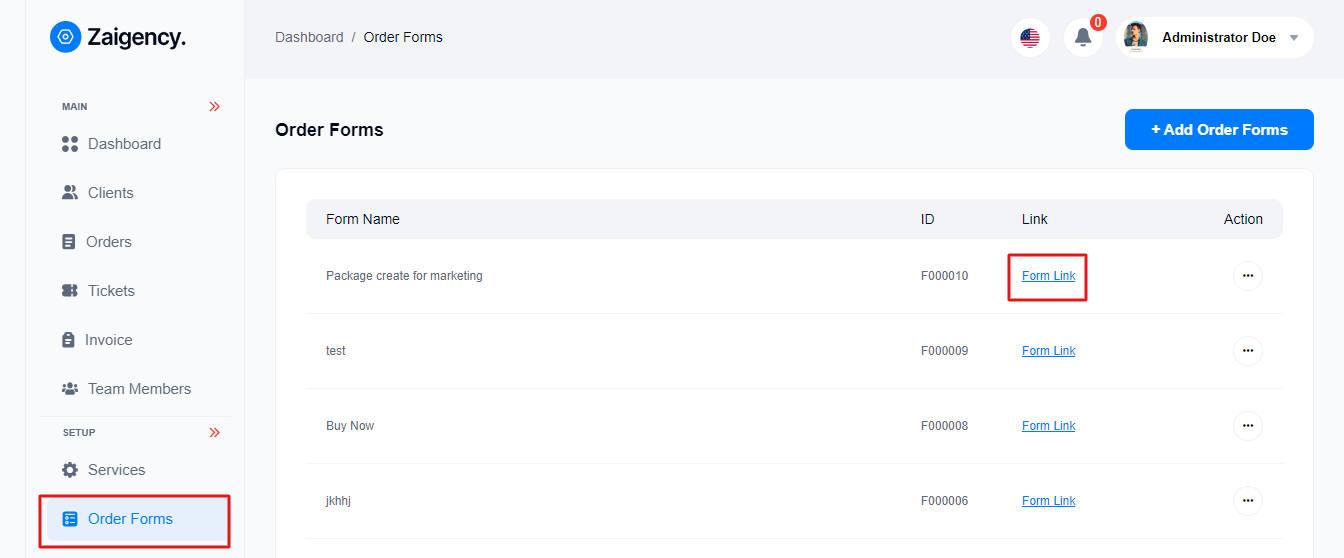Open action menu for Buy Now form
The width and height of the screenshot is (1344, 558).
[1247, 426]
